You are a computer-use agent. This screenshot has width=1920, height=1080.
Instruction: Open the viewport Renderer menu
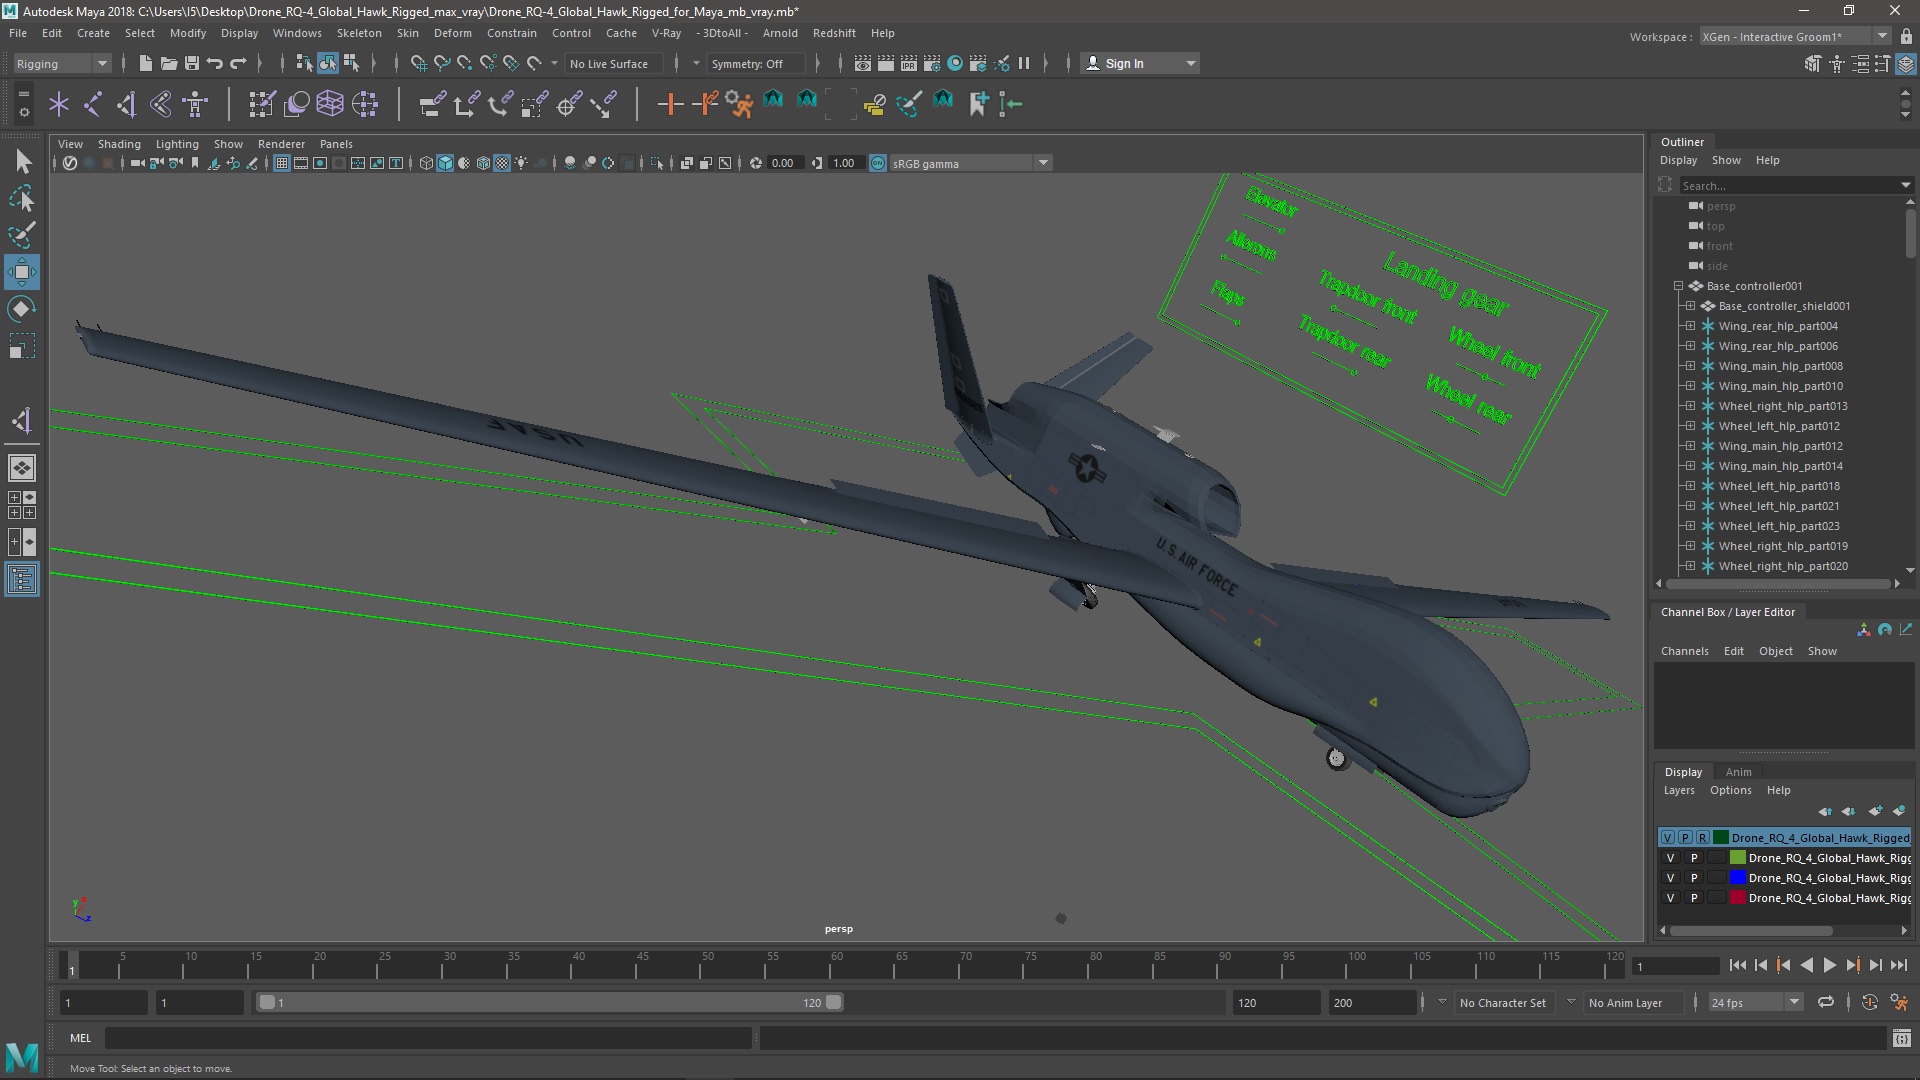pyautogui.click(x=281, y=144)
